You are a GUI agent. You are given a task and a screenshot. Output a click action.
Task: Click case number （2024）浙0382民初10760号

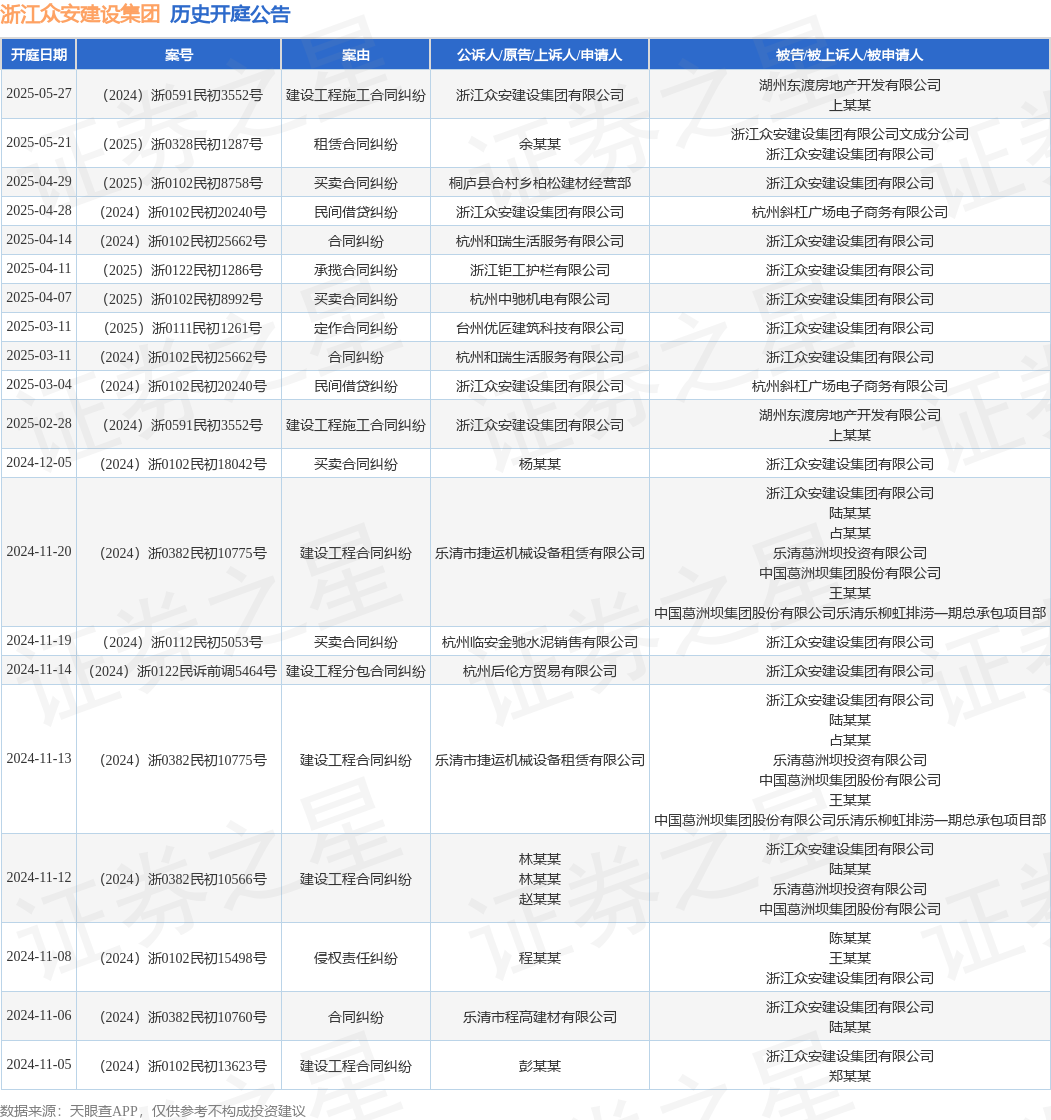tap(179, 1017)
